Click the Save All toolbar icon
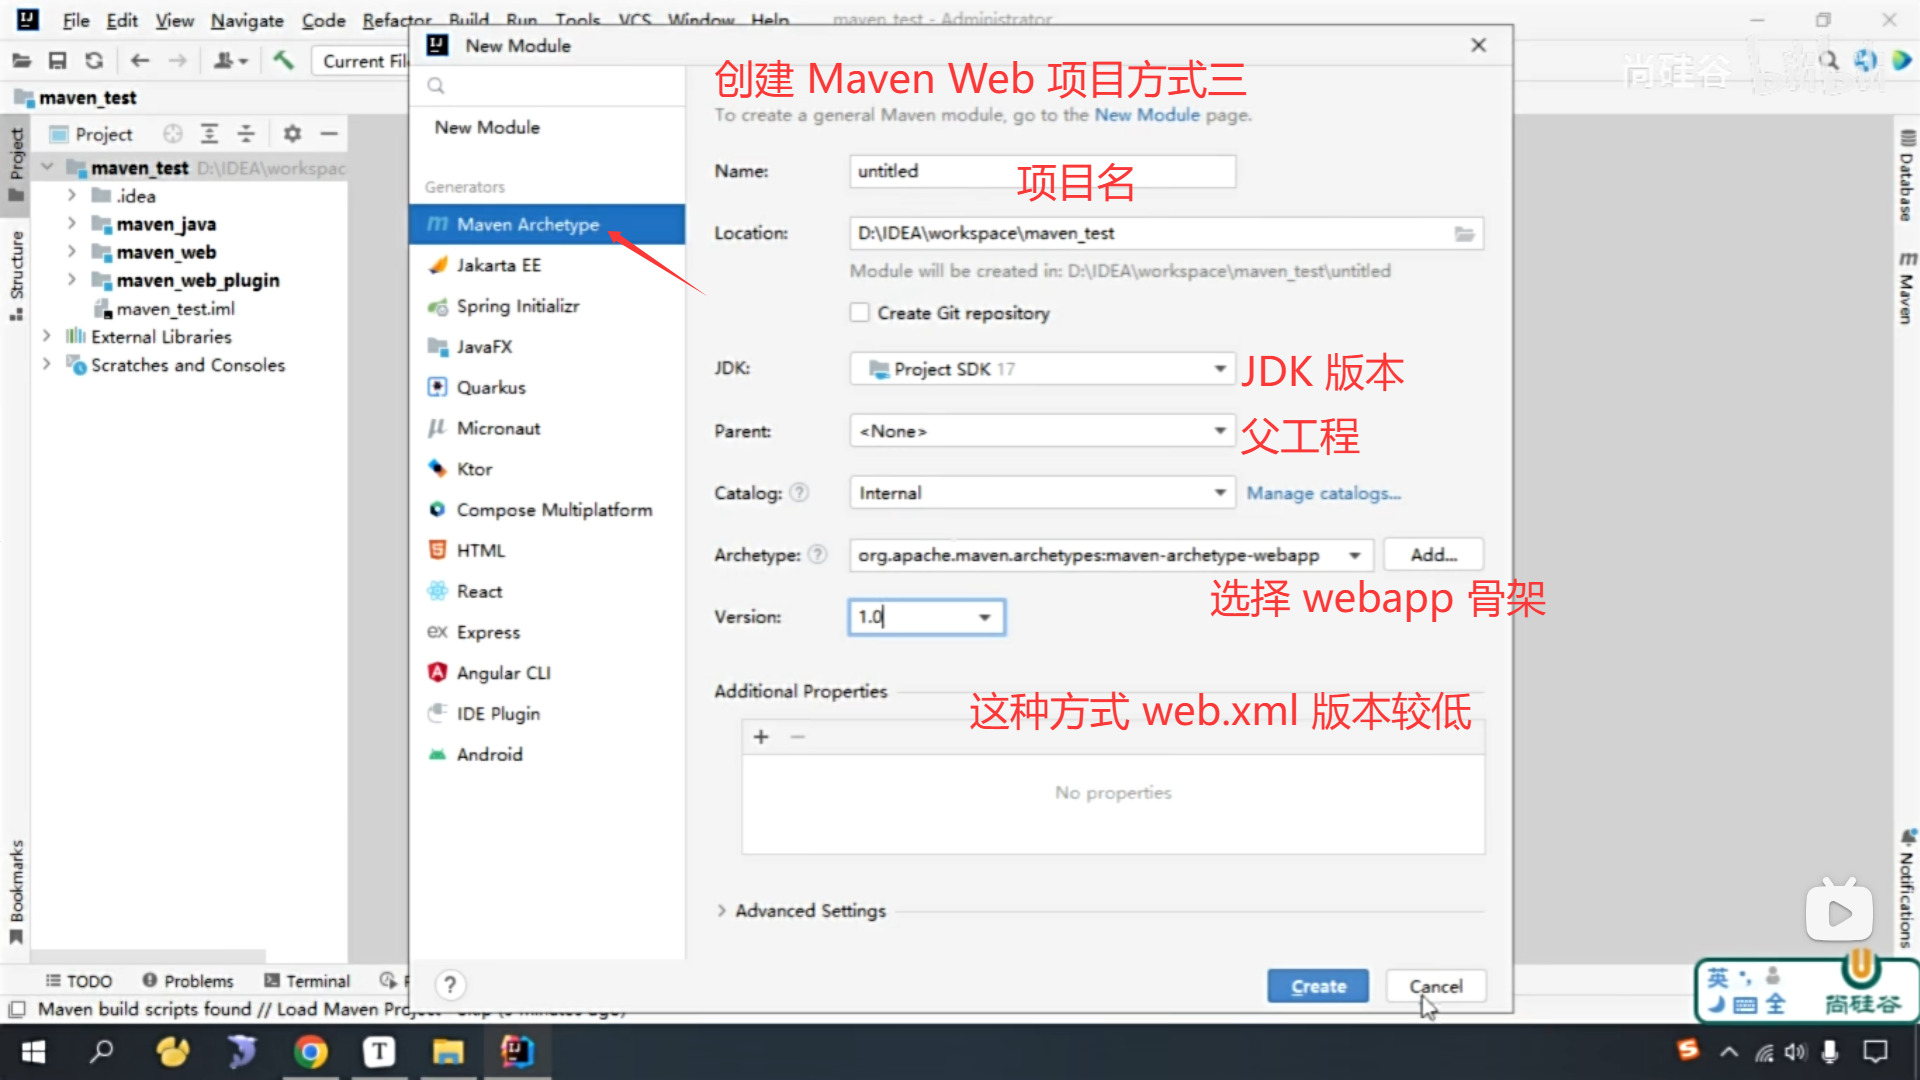The width and height of the screenshot is (1920, 1080). click(58, 61)
